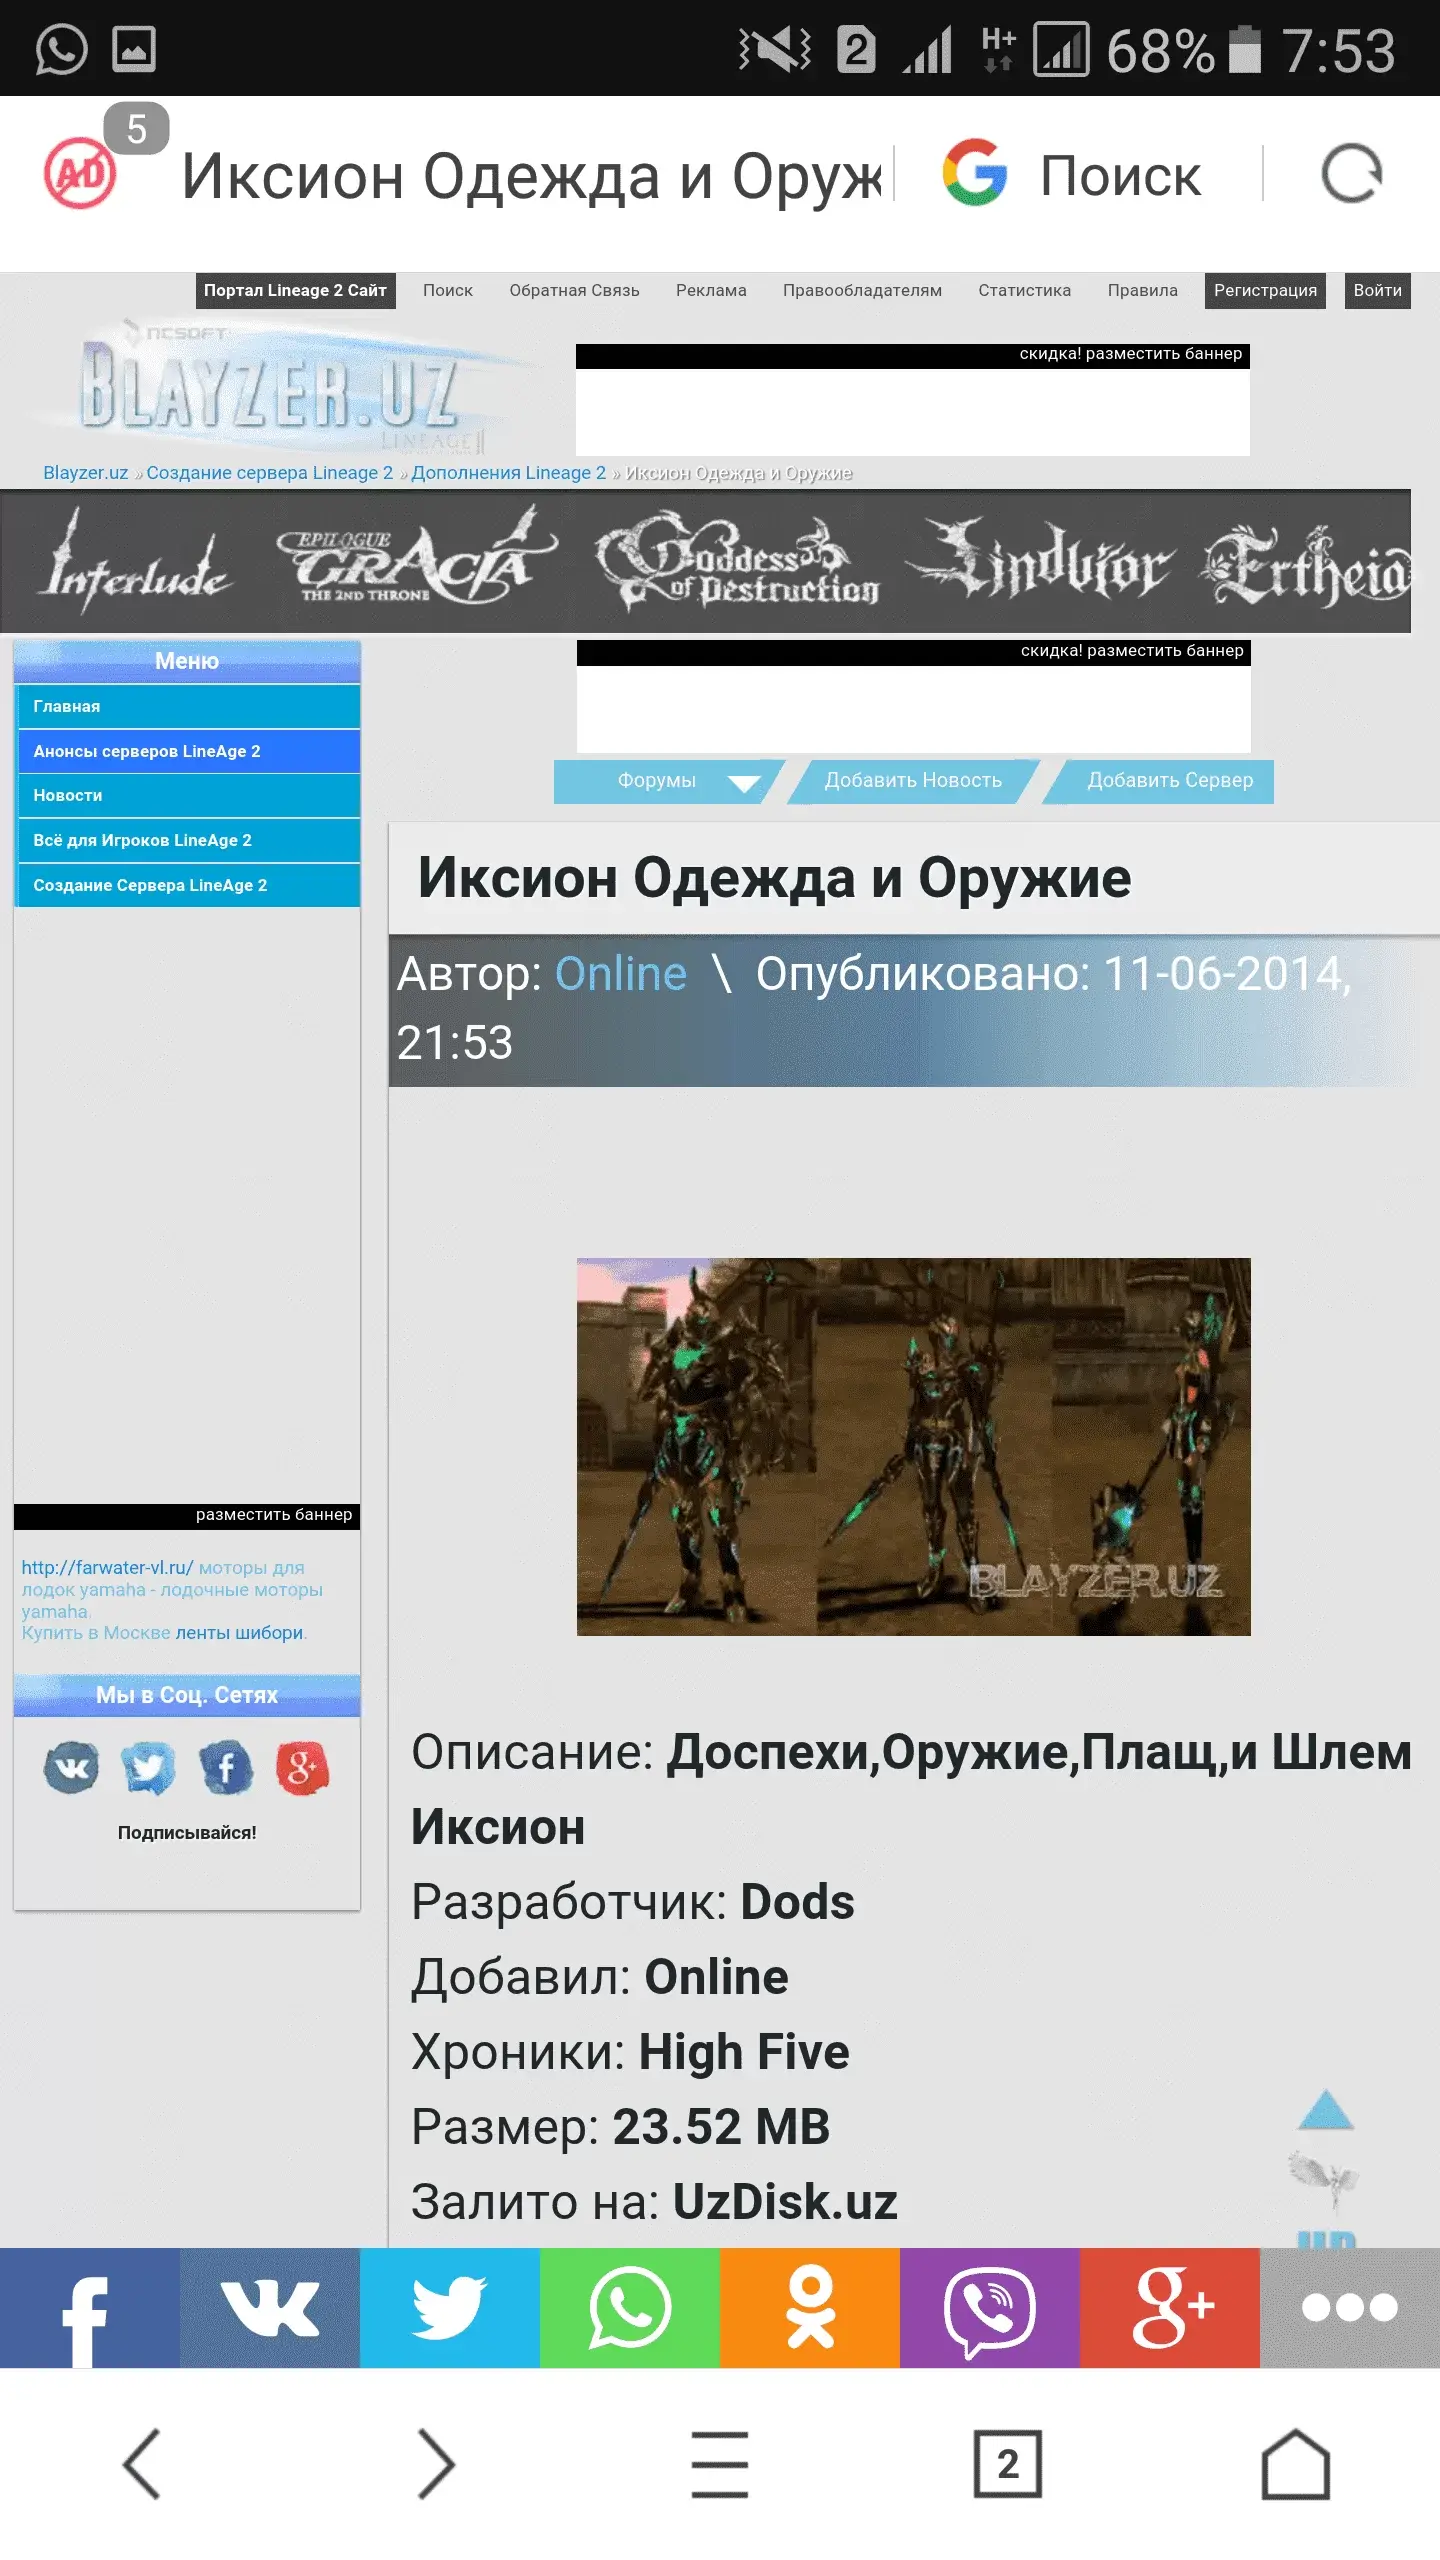
Task: Open the browser hamburger menu
Action: [720, 2464]
